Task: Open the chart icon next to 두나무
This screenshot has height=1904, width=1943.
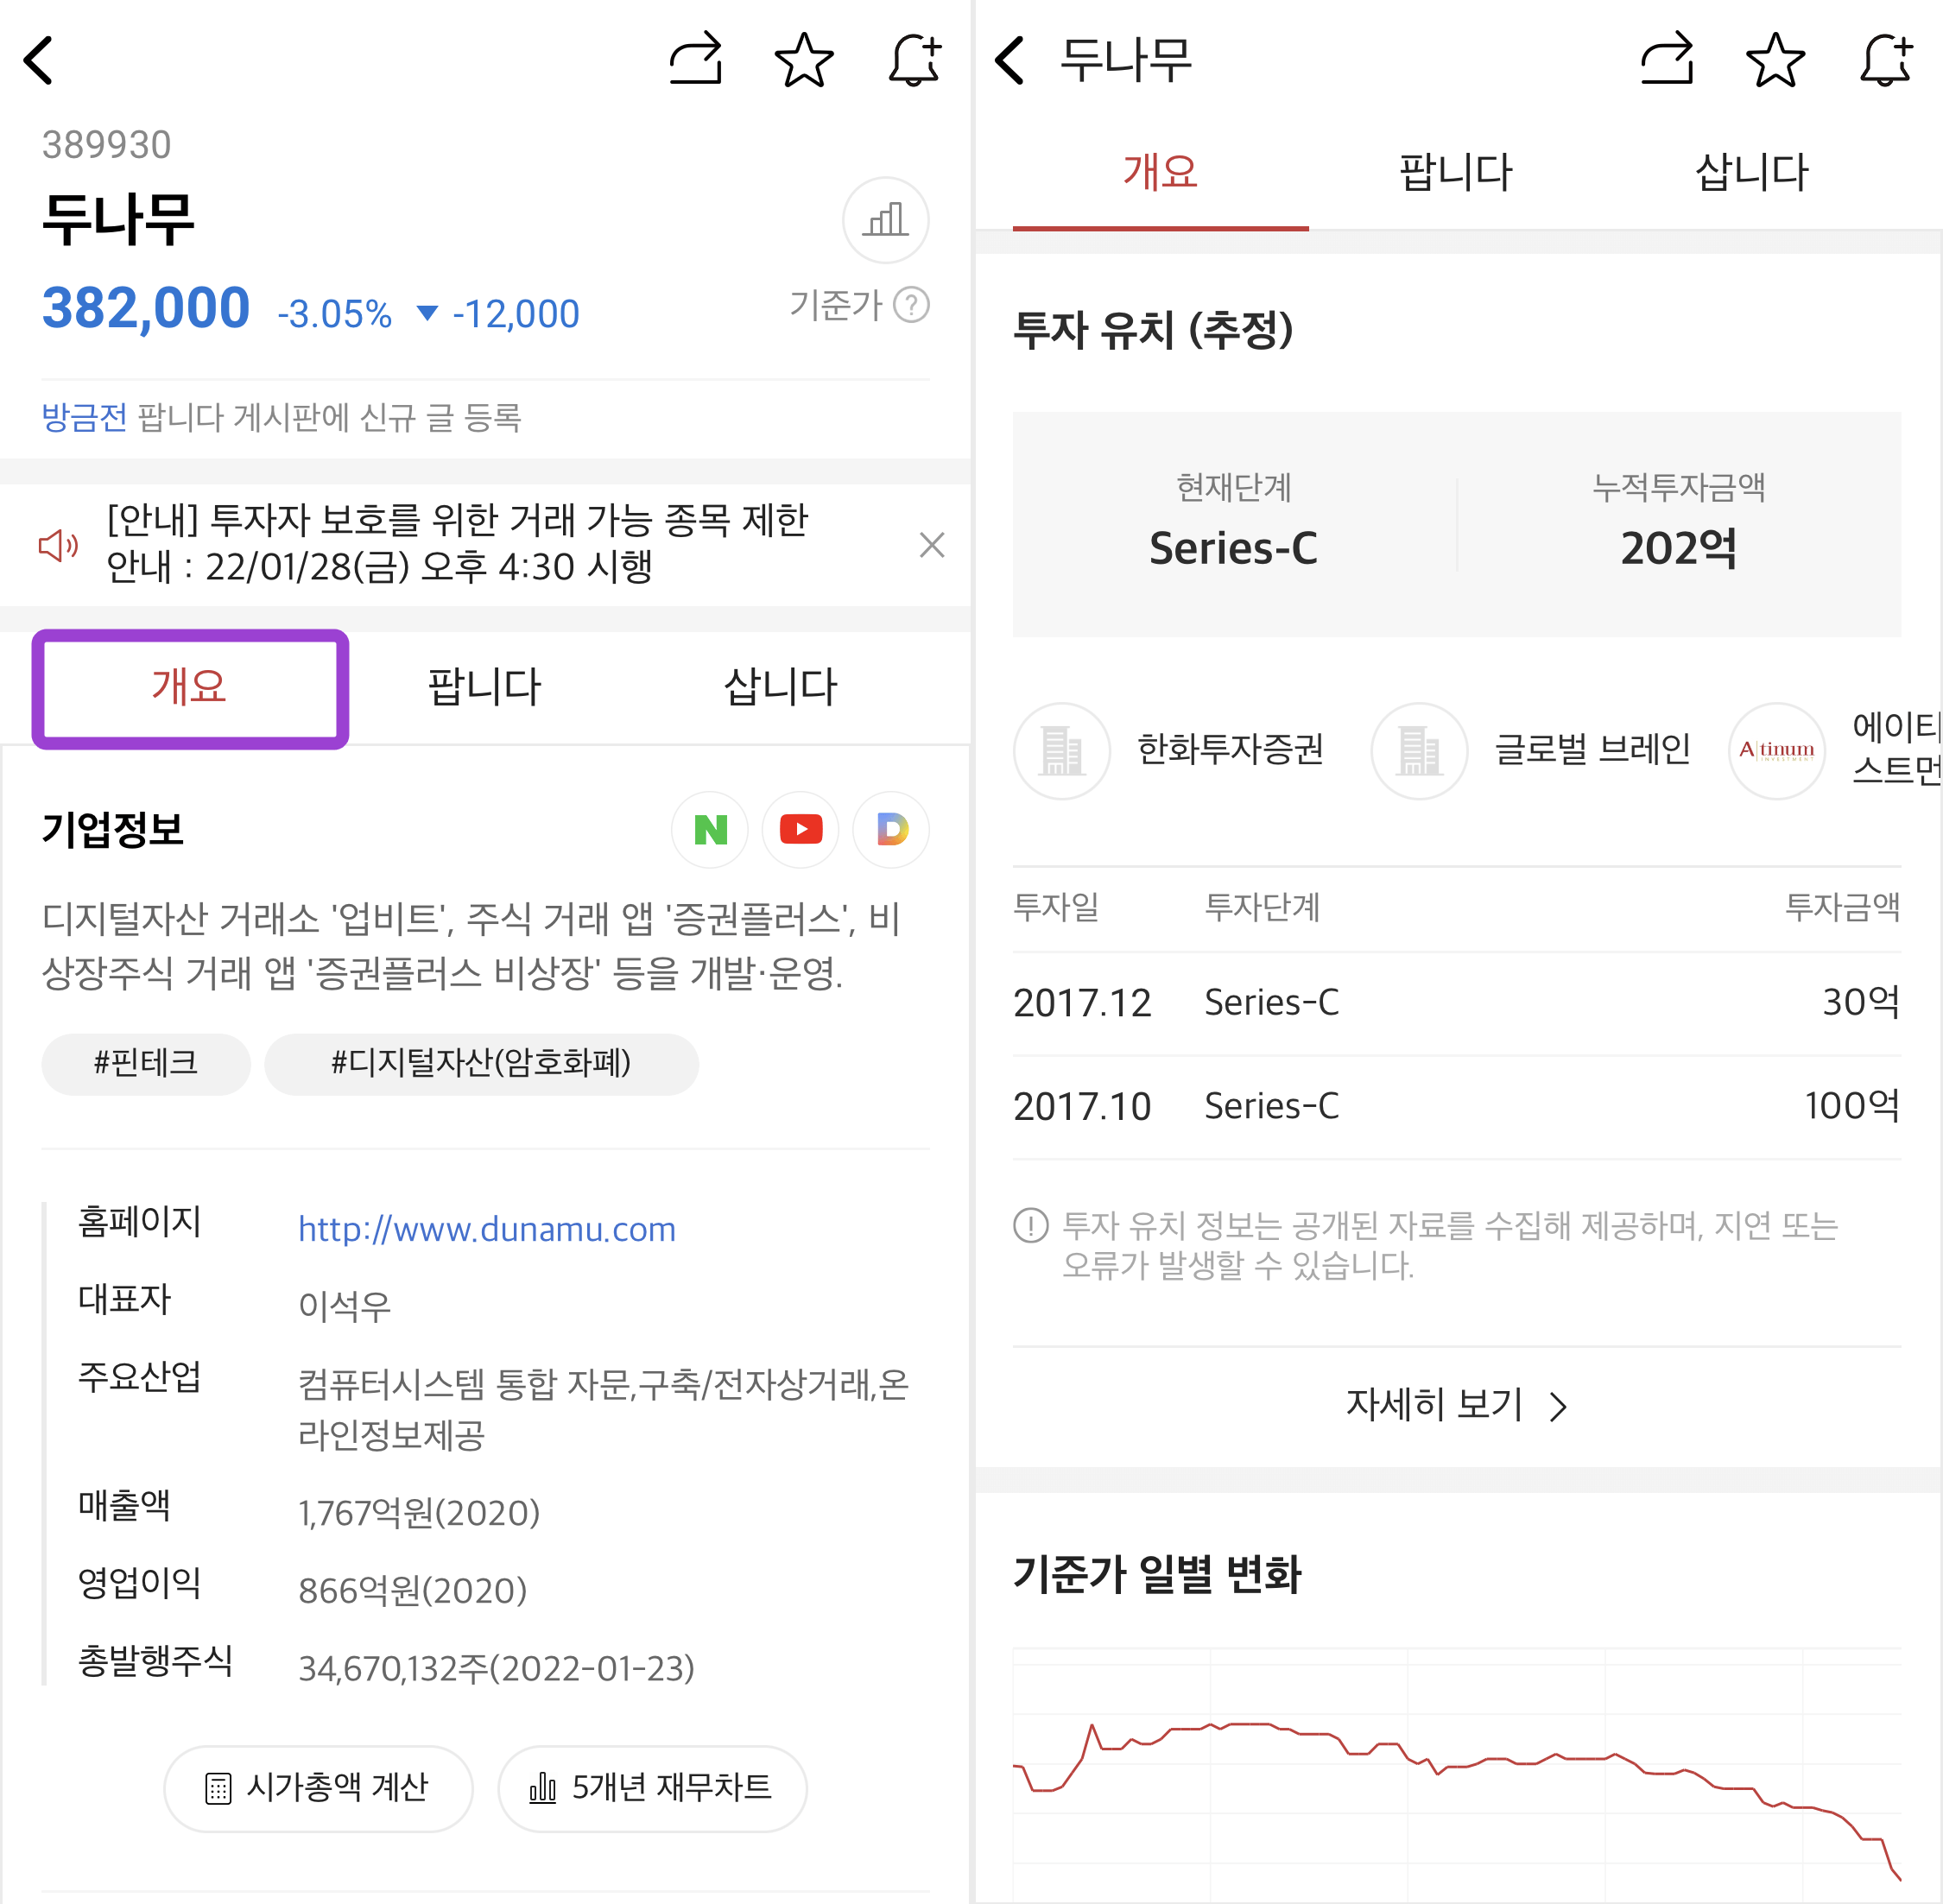Action: (x=885, y=220)
